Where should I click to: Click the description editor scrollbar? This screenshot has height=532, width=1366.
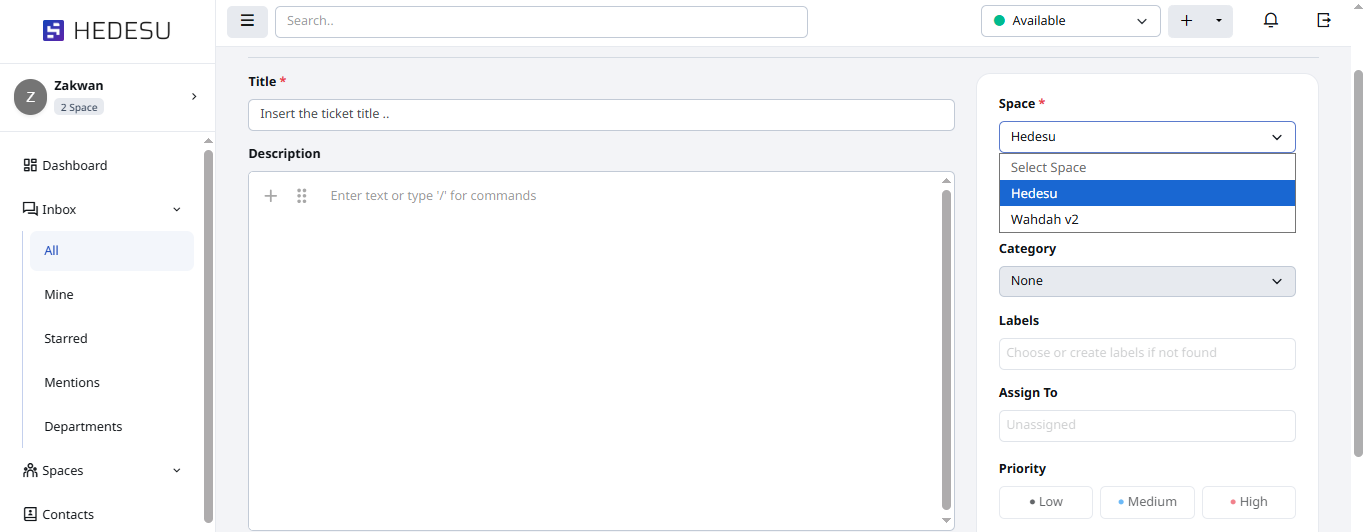[x=946, y=351]
